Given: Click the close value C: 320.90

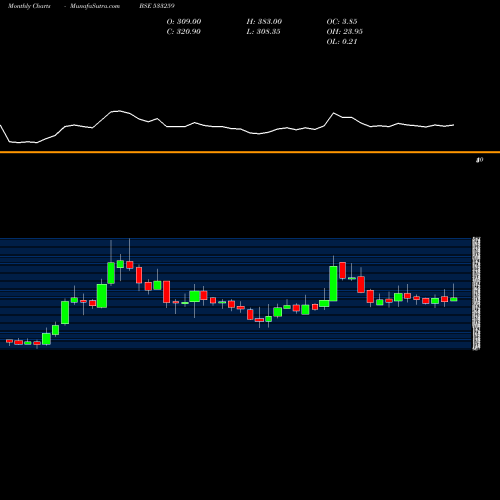Looking at the screenshot, I should 183,32.
